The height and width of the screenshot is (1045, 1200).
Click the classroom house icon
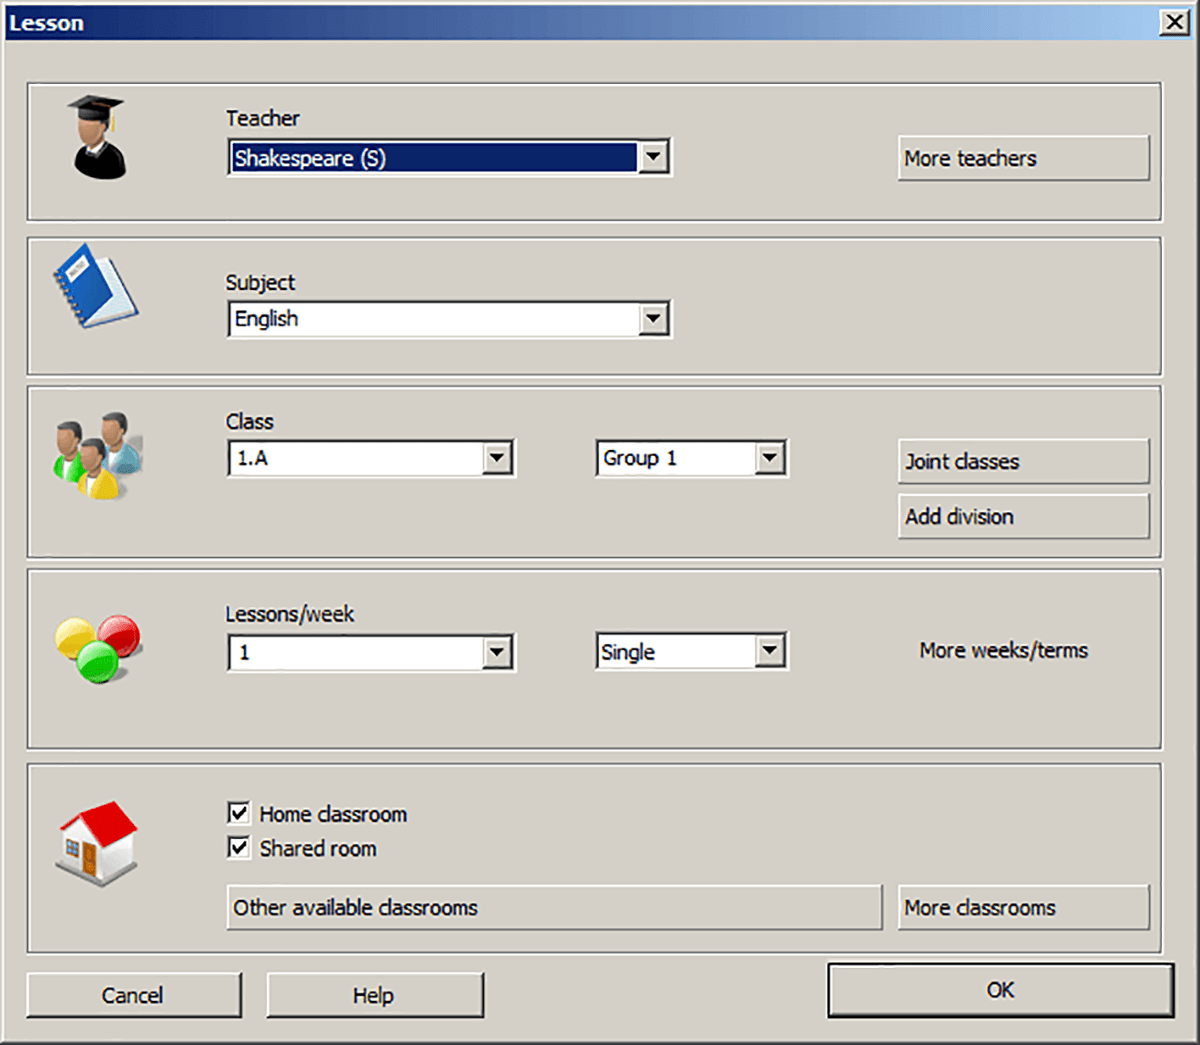[98, 843]
